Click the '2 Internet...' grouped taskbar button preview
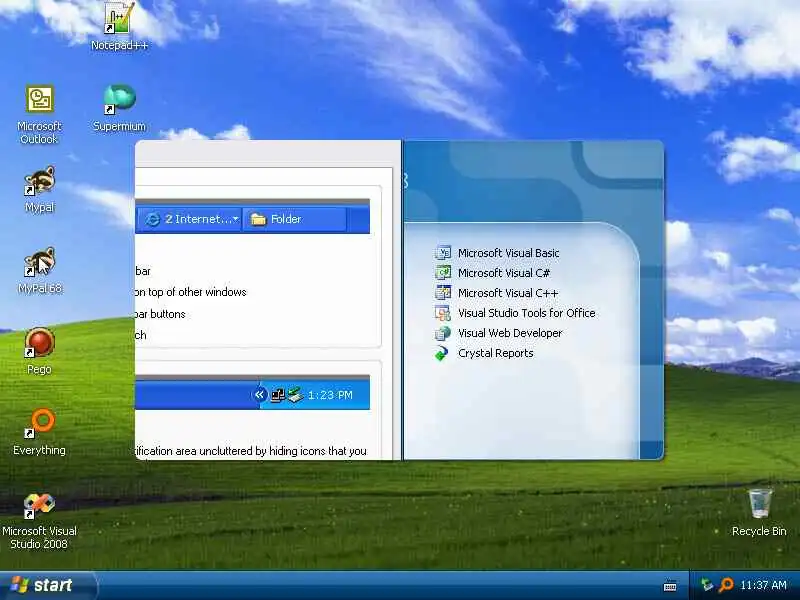The height and width of the screenshot is (600, 800). (x=190, y=219)
